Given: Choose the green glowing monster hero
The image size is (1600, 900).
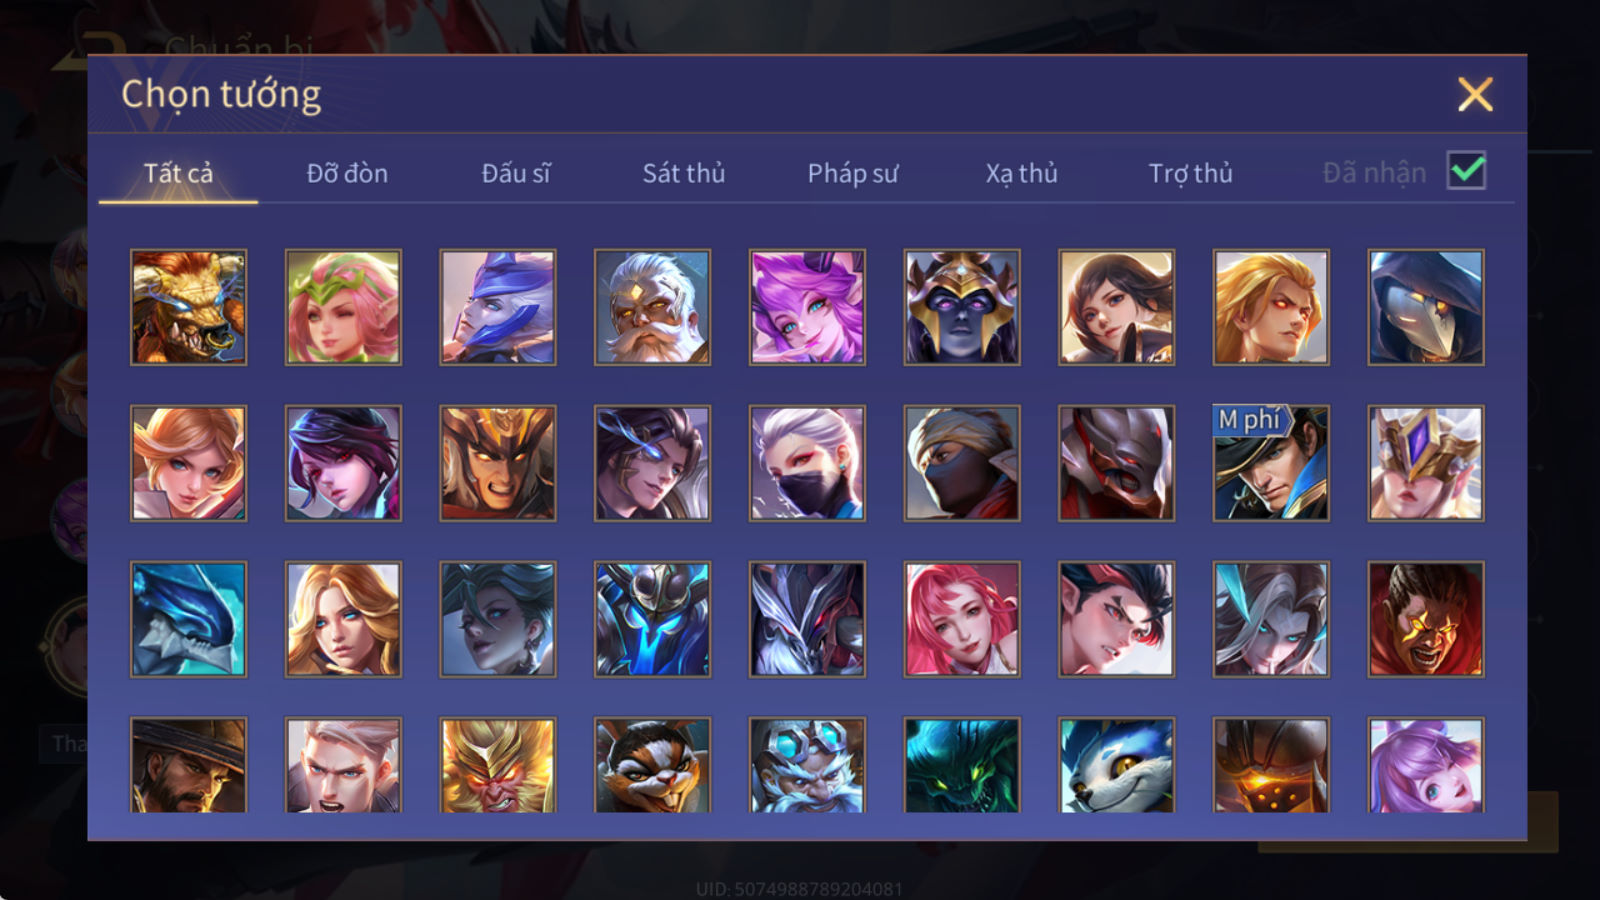Looking at the screenshot, I should click(962, 765).
